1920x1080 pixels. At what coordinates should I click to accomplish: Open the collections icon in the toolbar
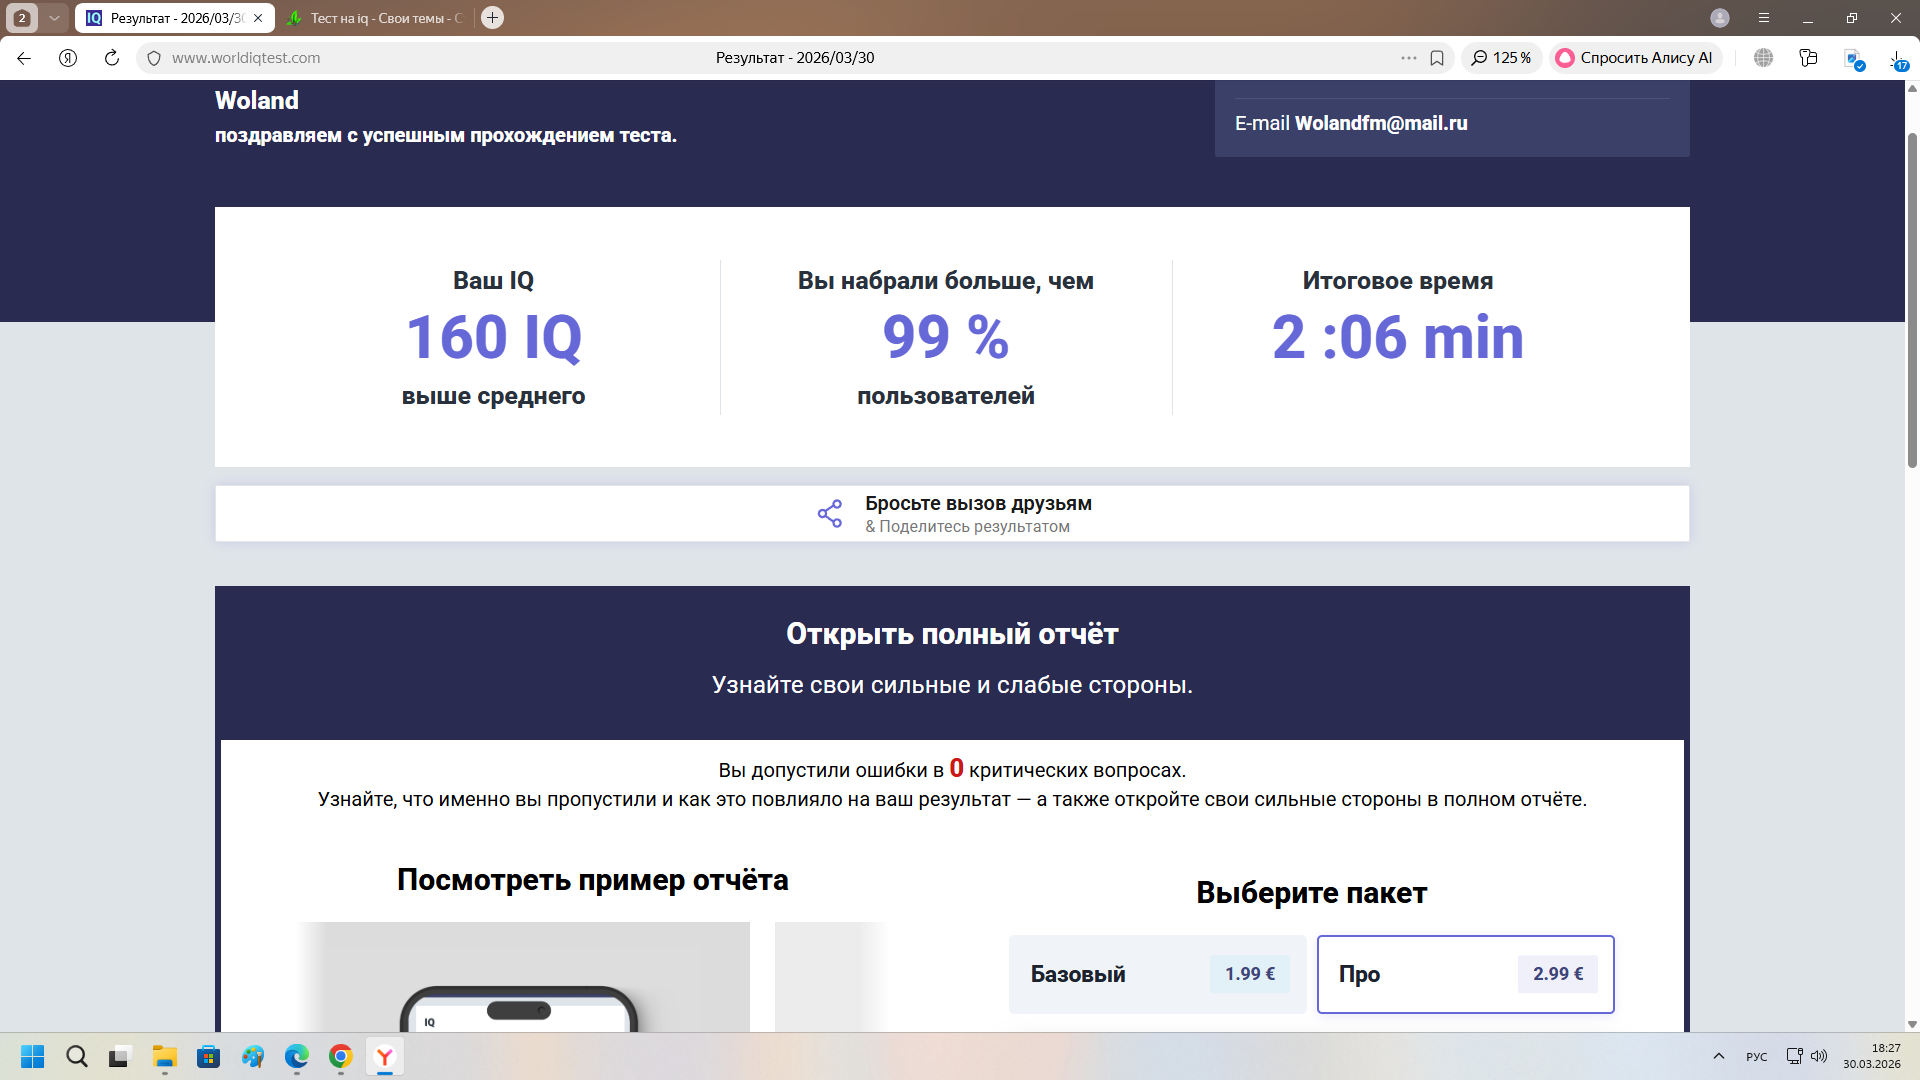pos(1809,57)
